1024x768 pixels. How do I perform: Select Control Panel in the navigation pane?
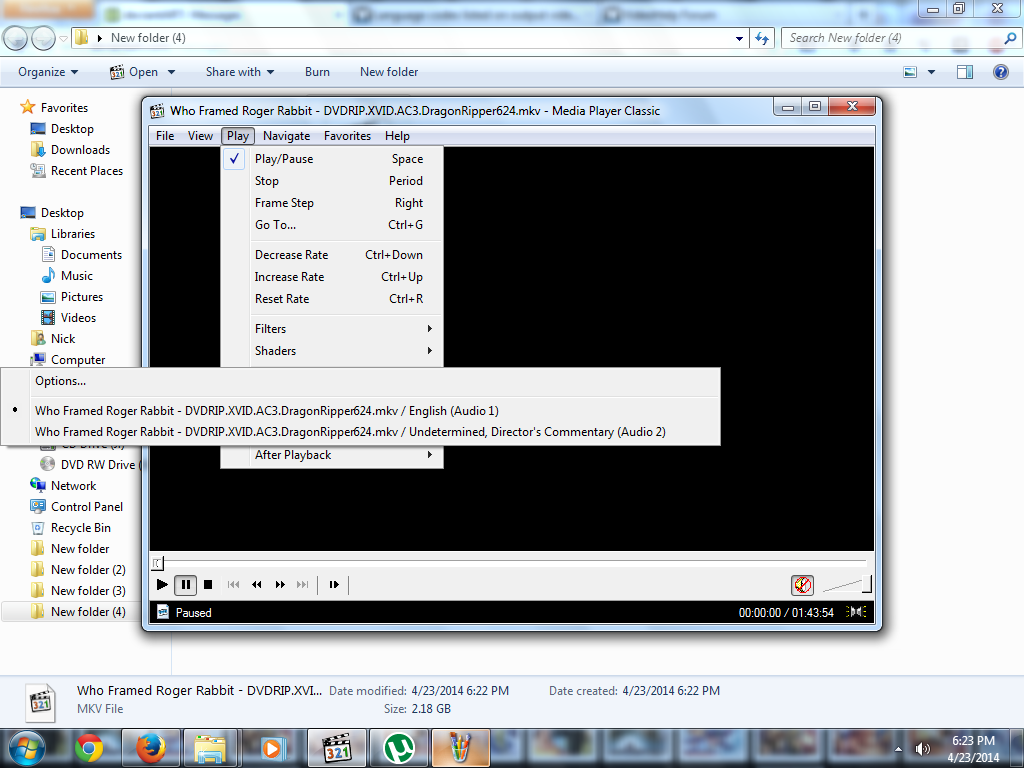[x=87, y=507]
